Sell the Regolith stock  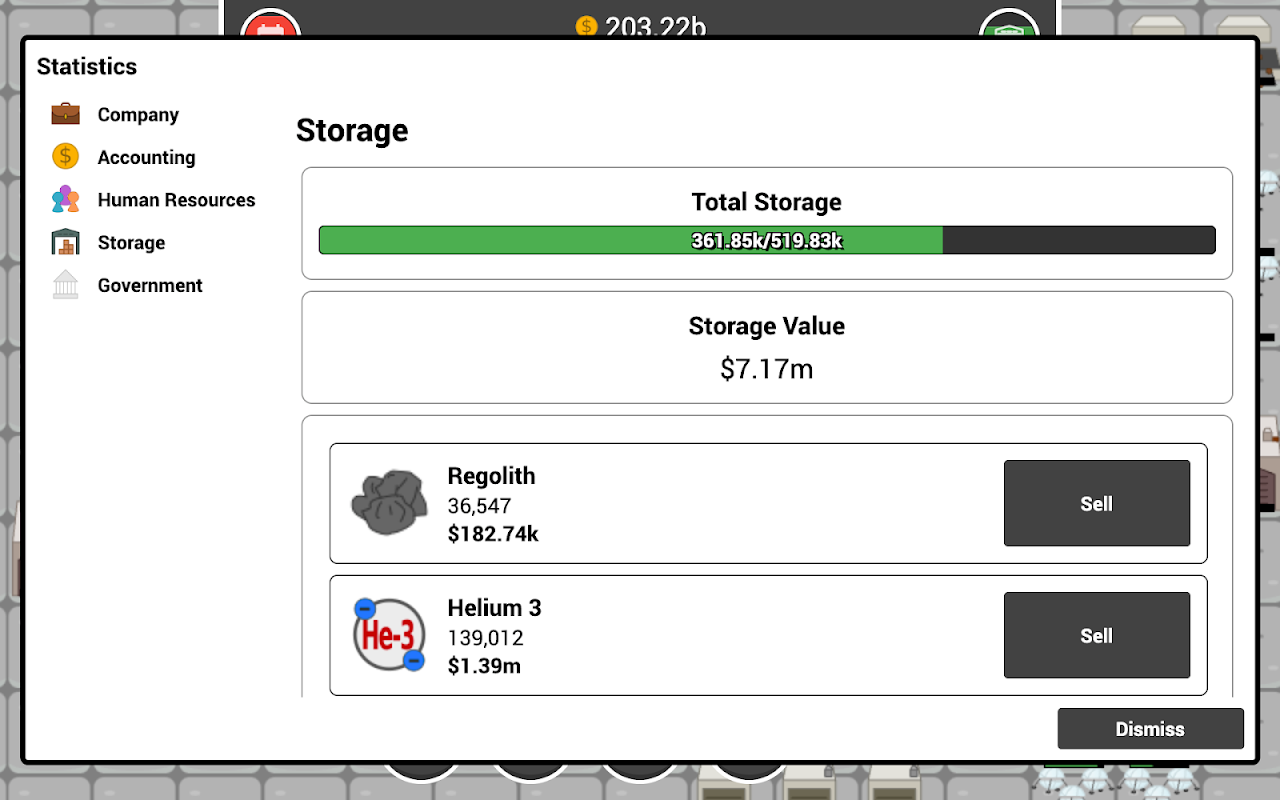(1097, 503)
